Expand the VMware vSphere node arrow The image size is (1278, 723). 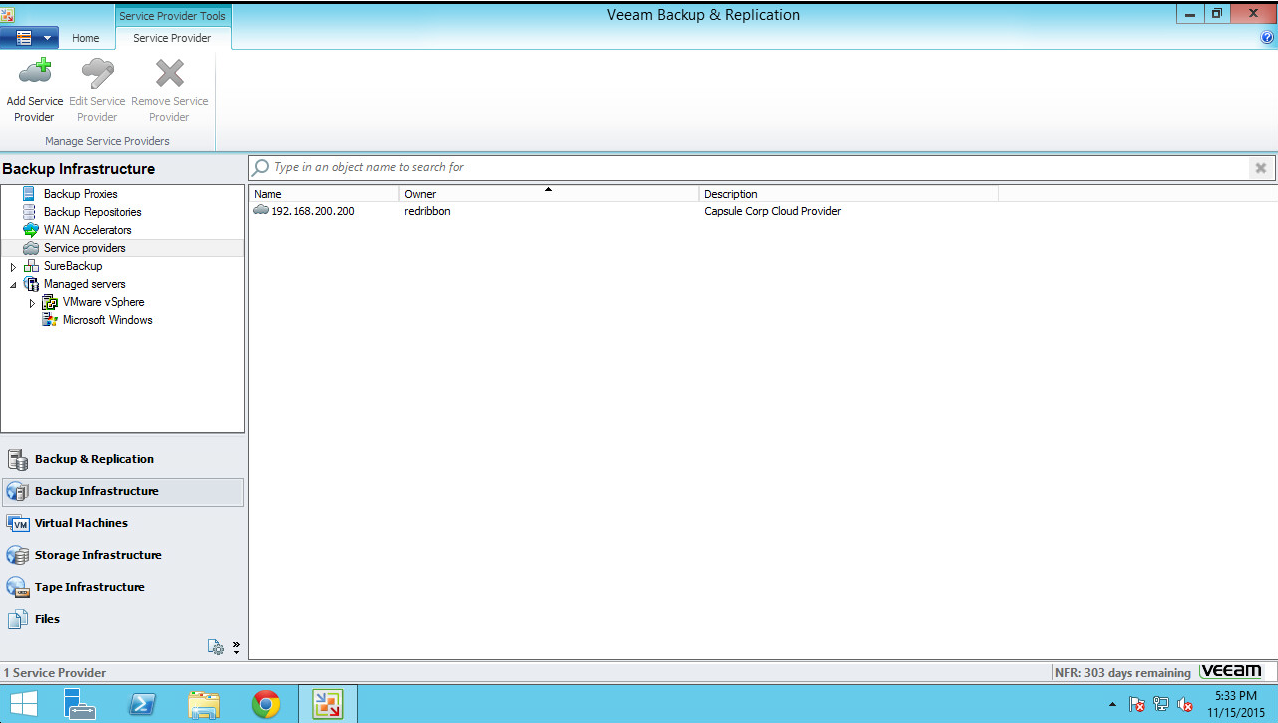(x=32, y=303)
